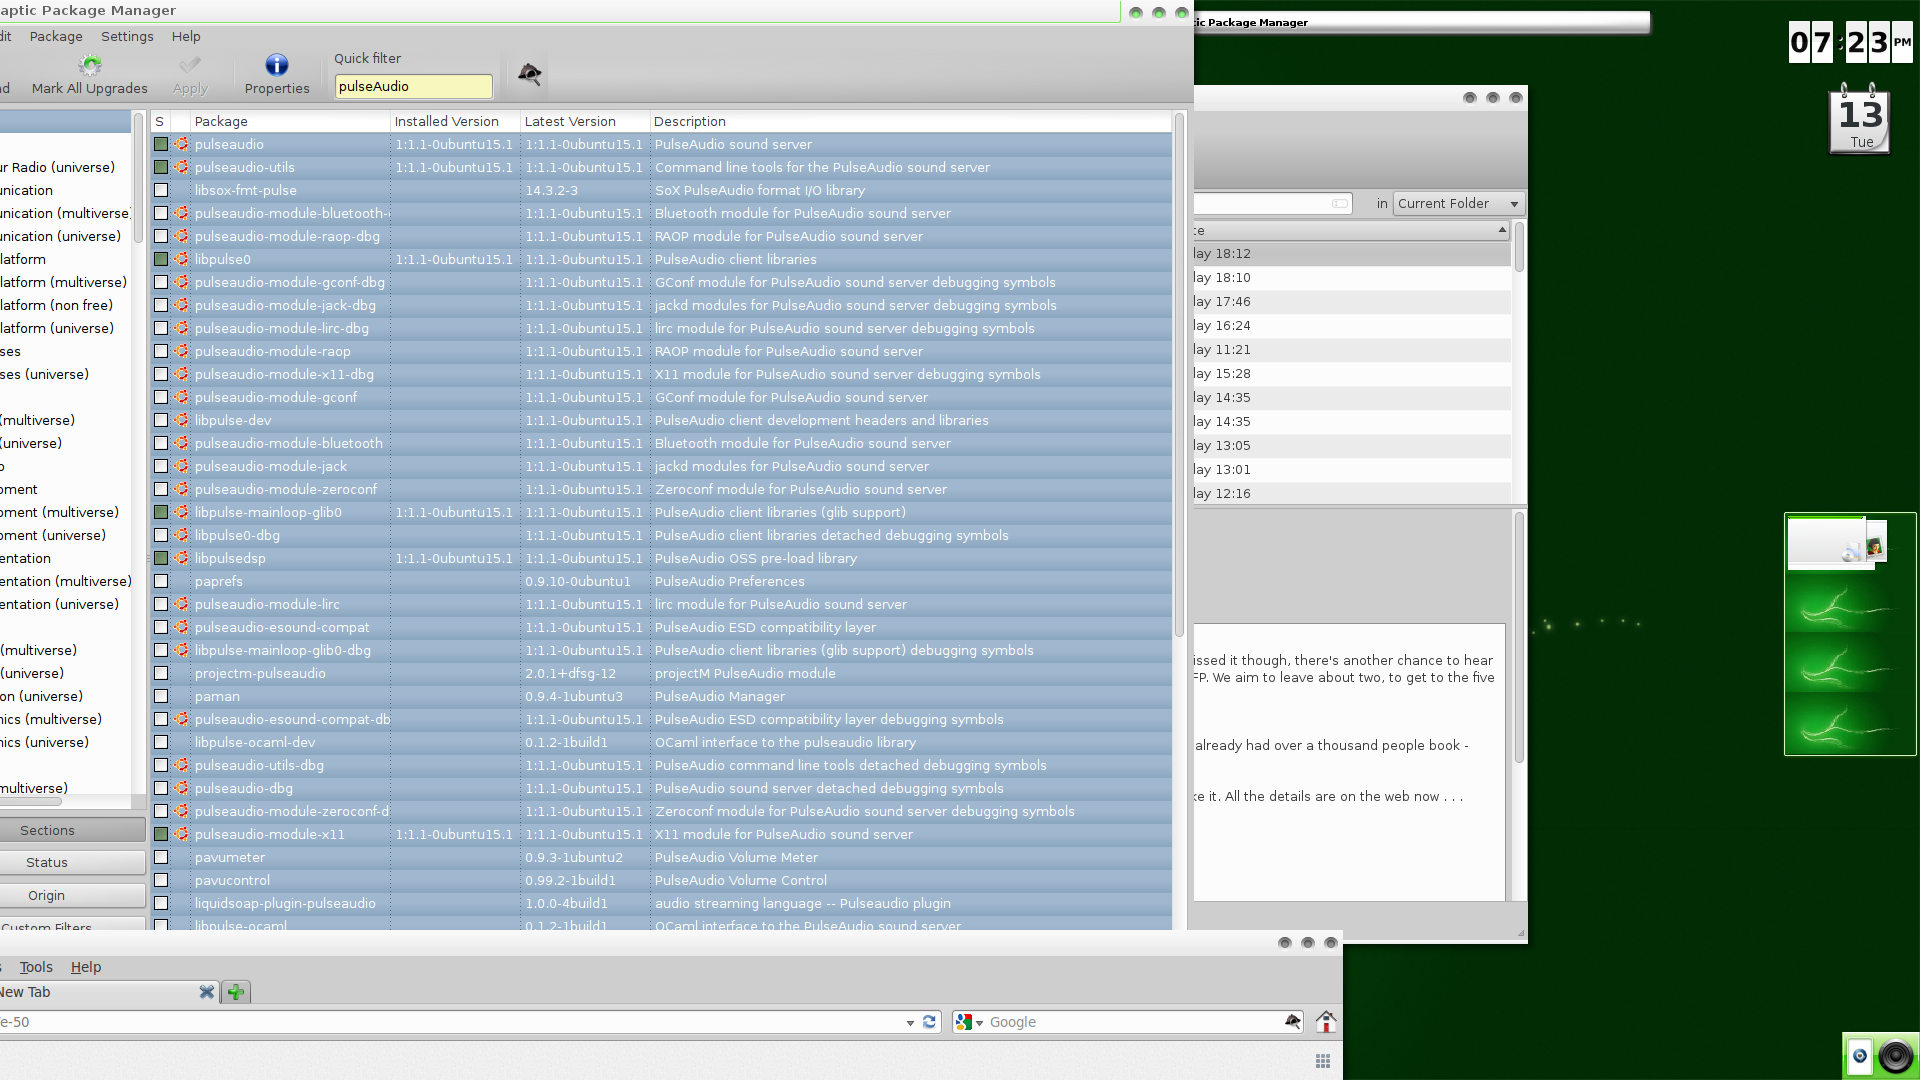Image resolution: width=1920 pixels, height=1080 pixels.
Task: Click the Mark All Upgrades toolbar icon
Action: click(x=90, y=66)
